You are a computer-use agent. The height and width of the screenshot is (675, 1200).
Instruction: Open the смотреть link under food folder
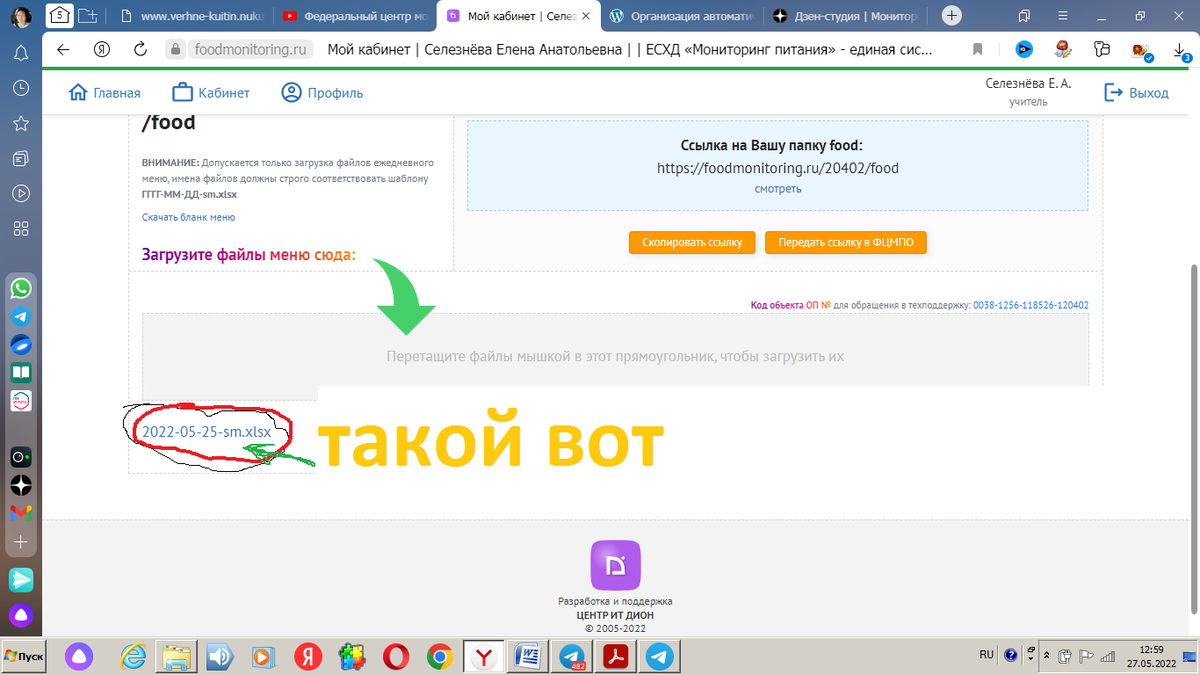tap(777, 188)
